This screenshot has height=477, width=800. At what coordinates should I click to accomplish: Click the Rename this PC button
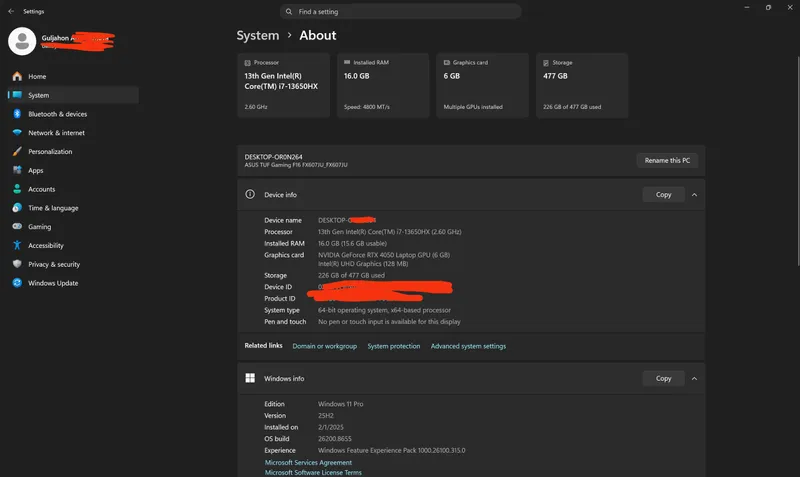[667, 160]
